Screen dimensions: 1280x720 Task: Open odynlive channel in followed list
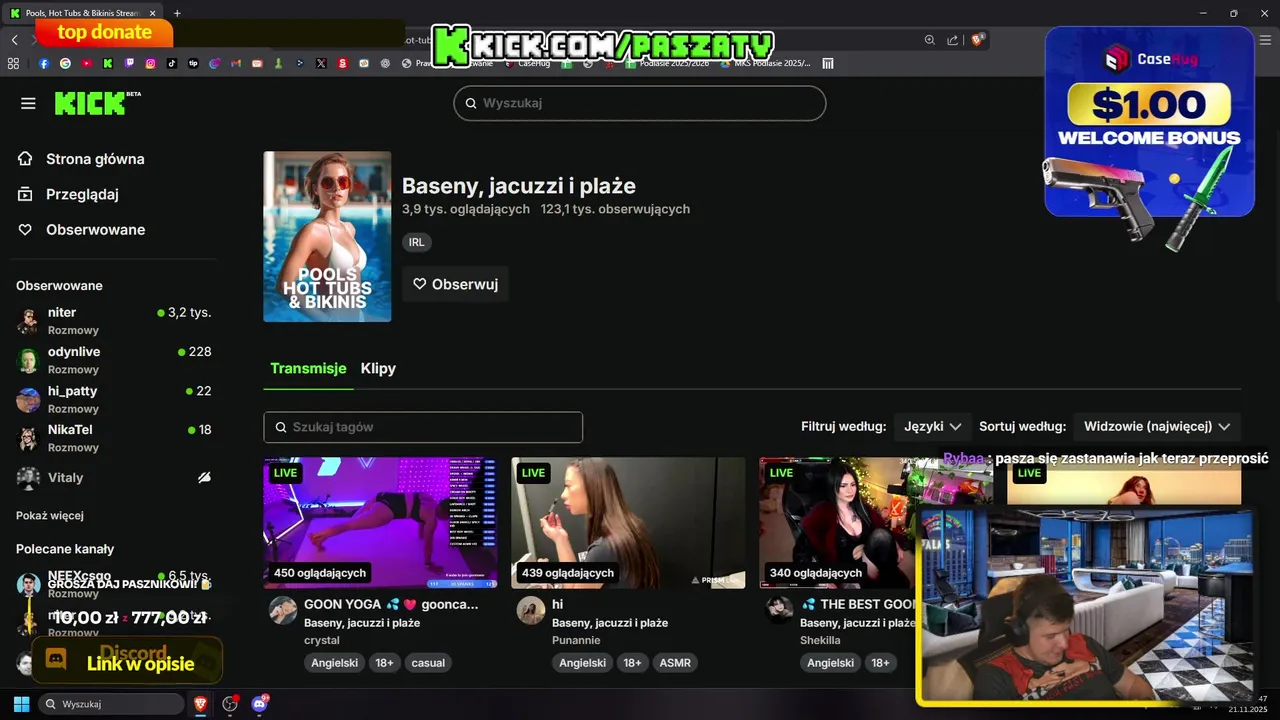tap(114, 360)
